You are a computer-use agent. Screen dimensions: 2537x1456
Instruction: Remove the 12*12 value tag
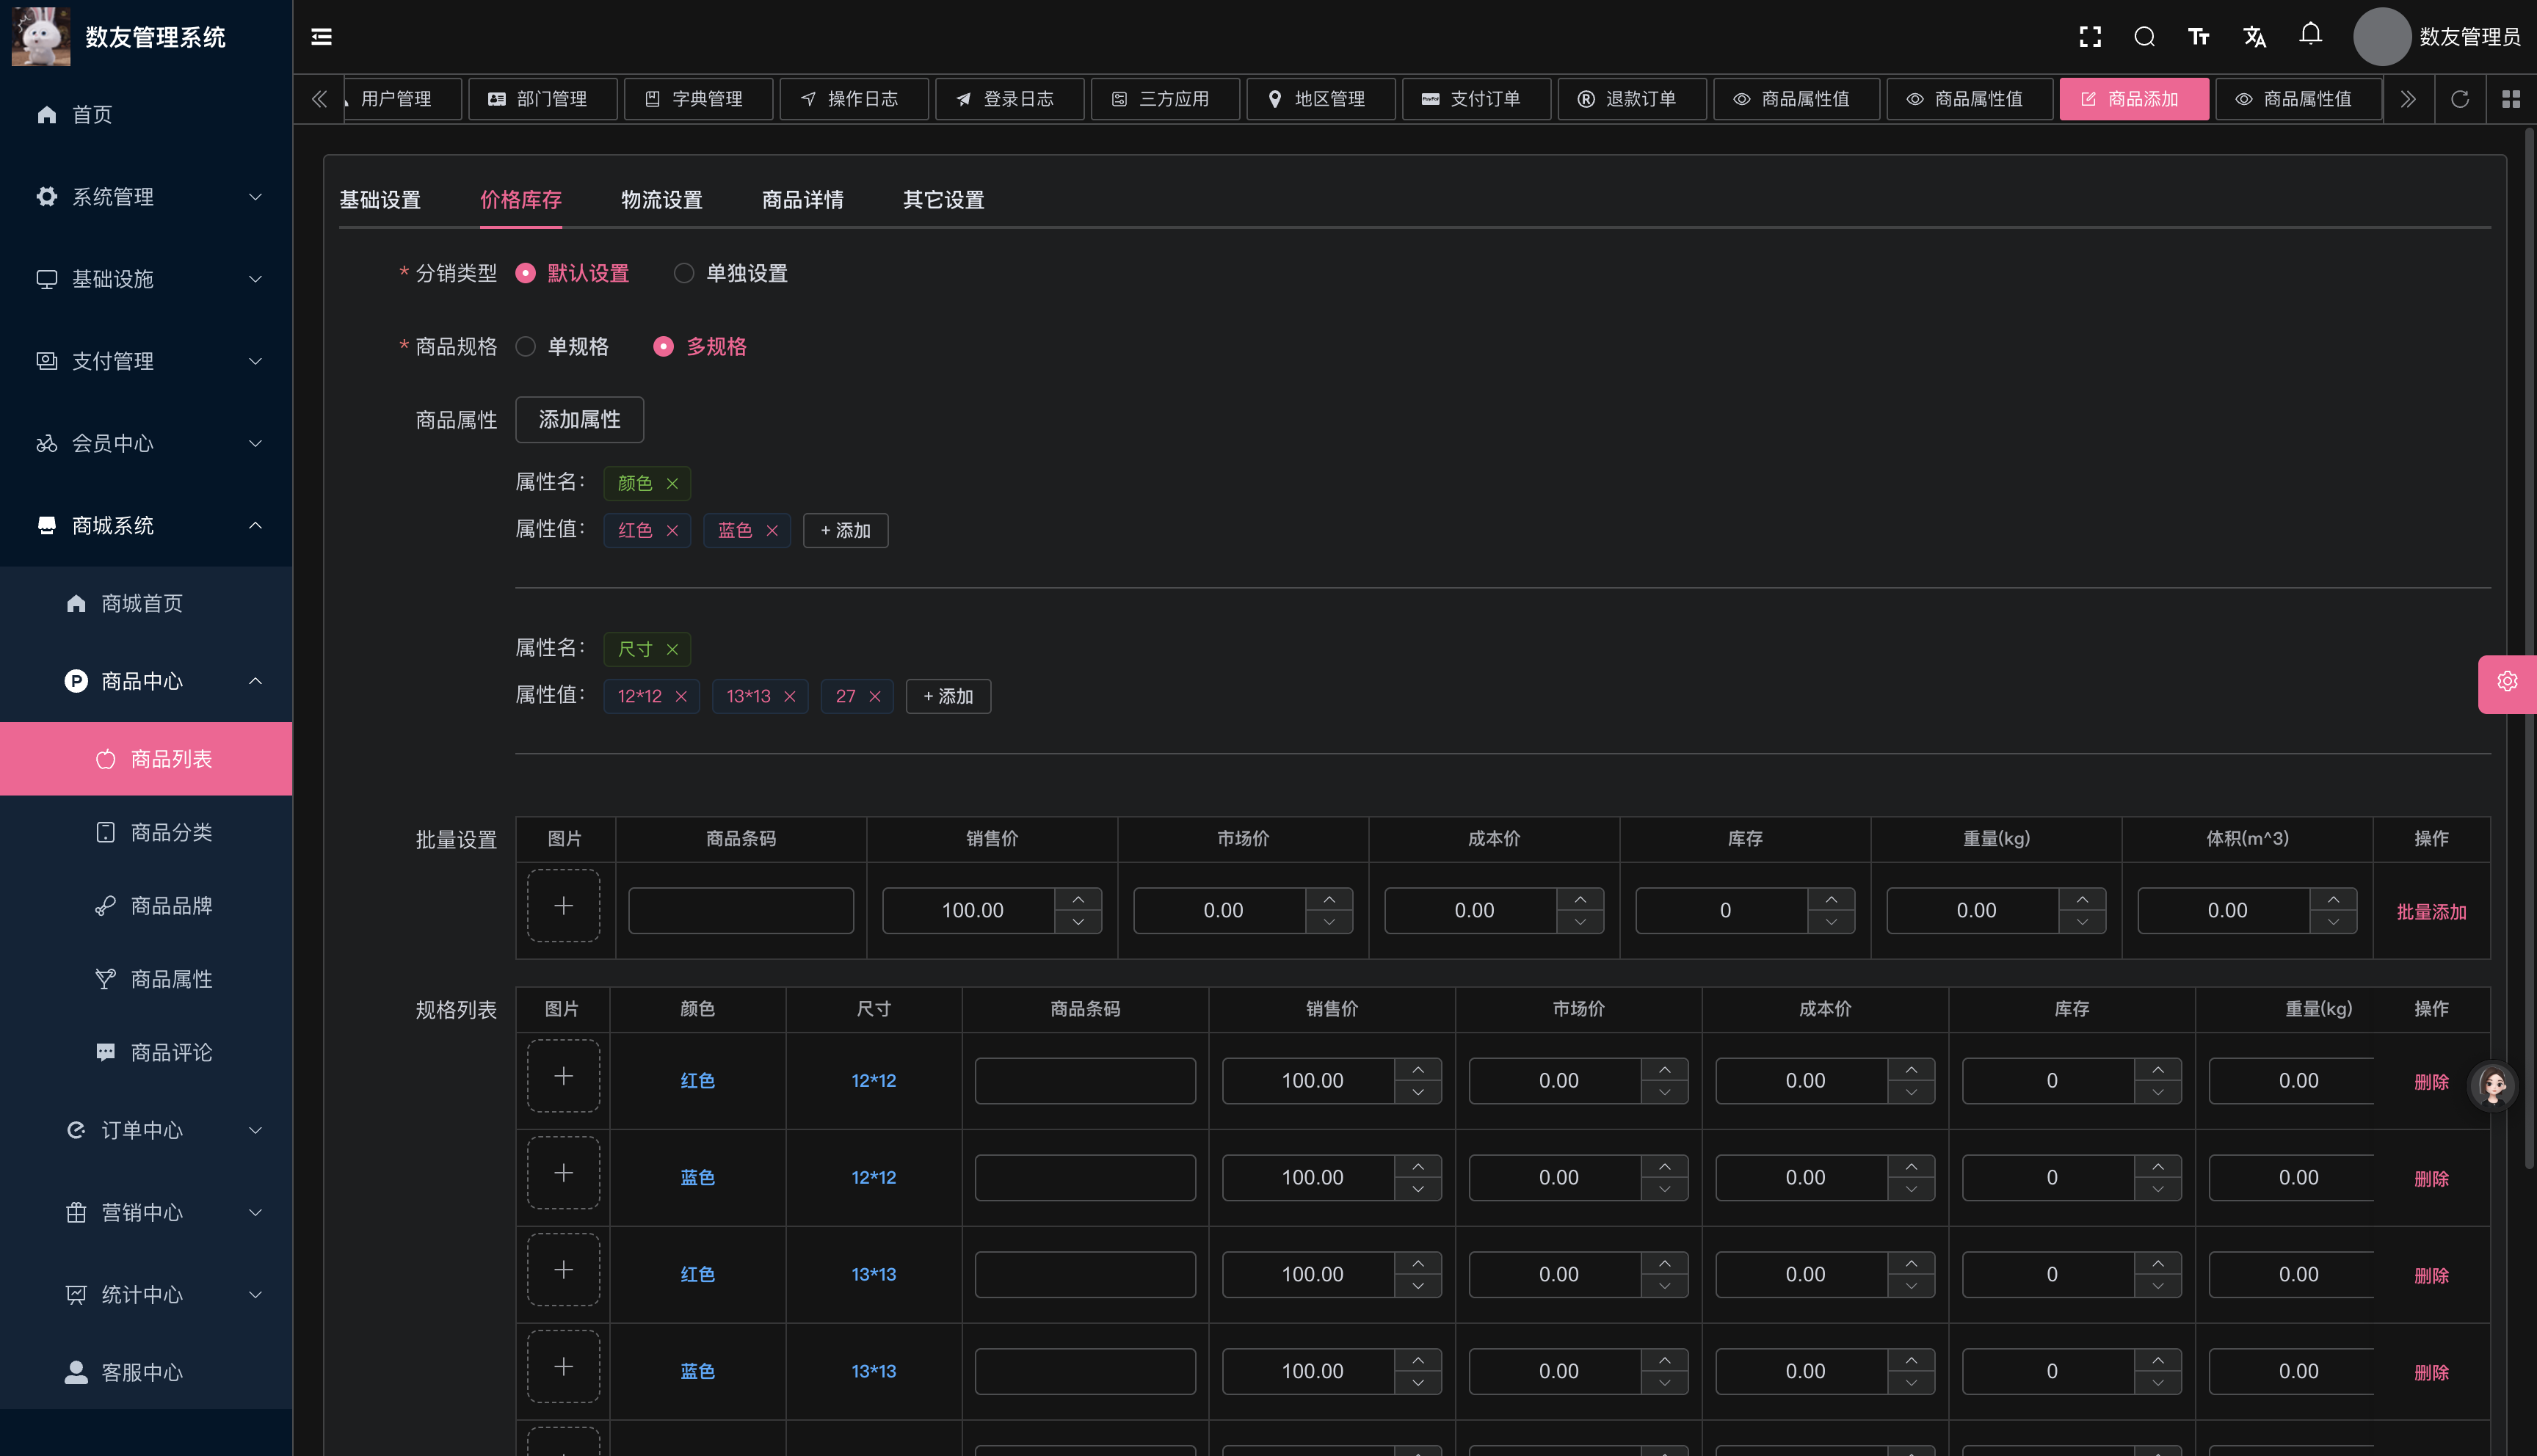681,697
